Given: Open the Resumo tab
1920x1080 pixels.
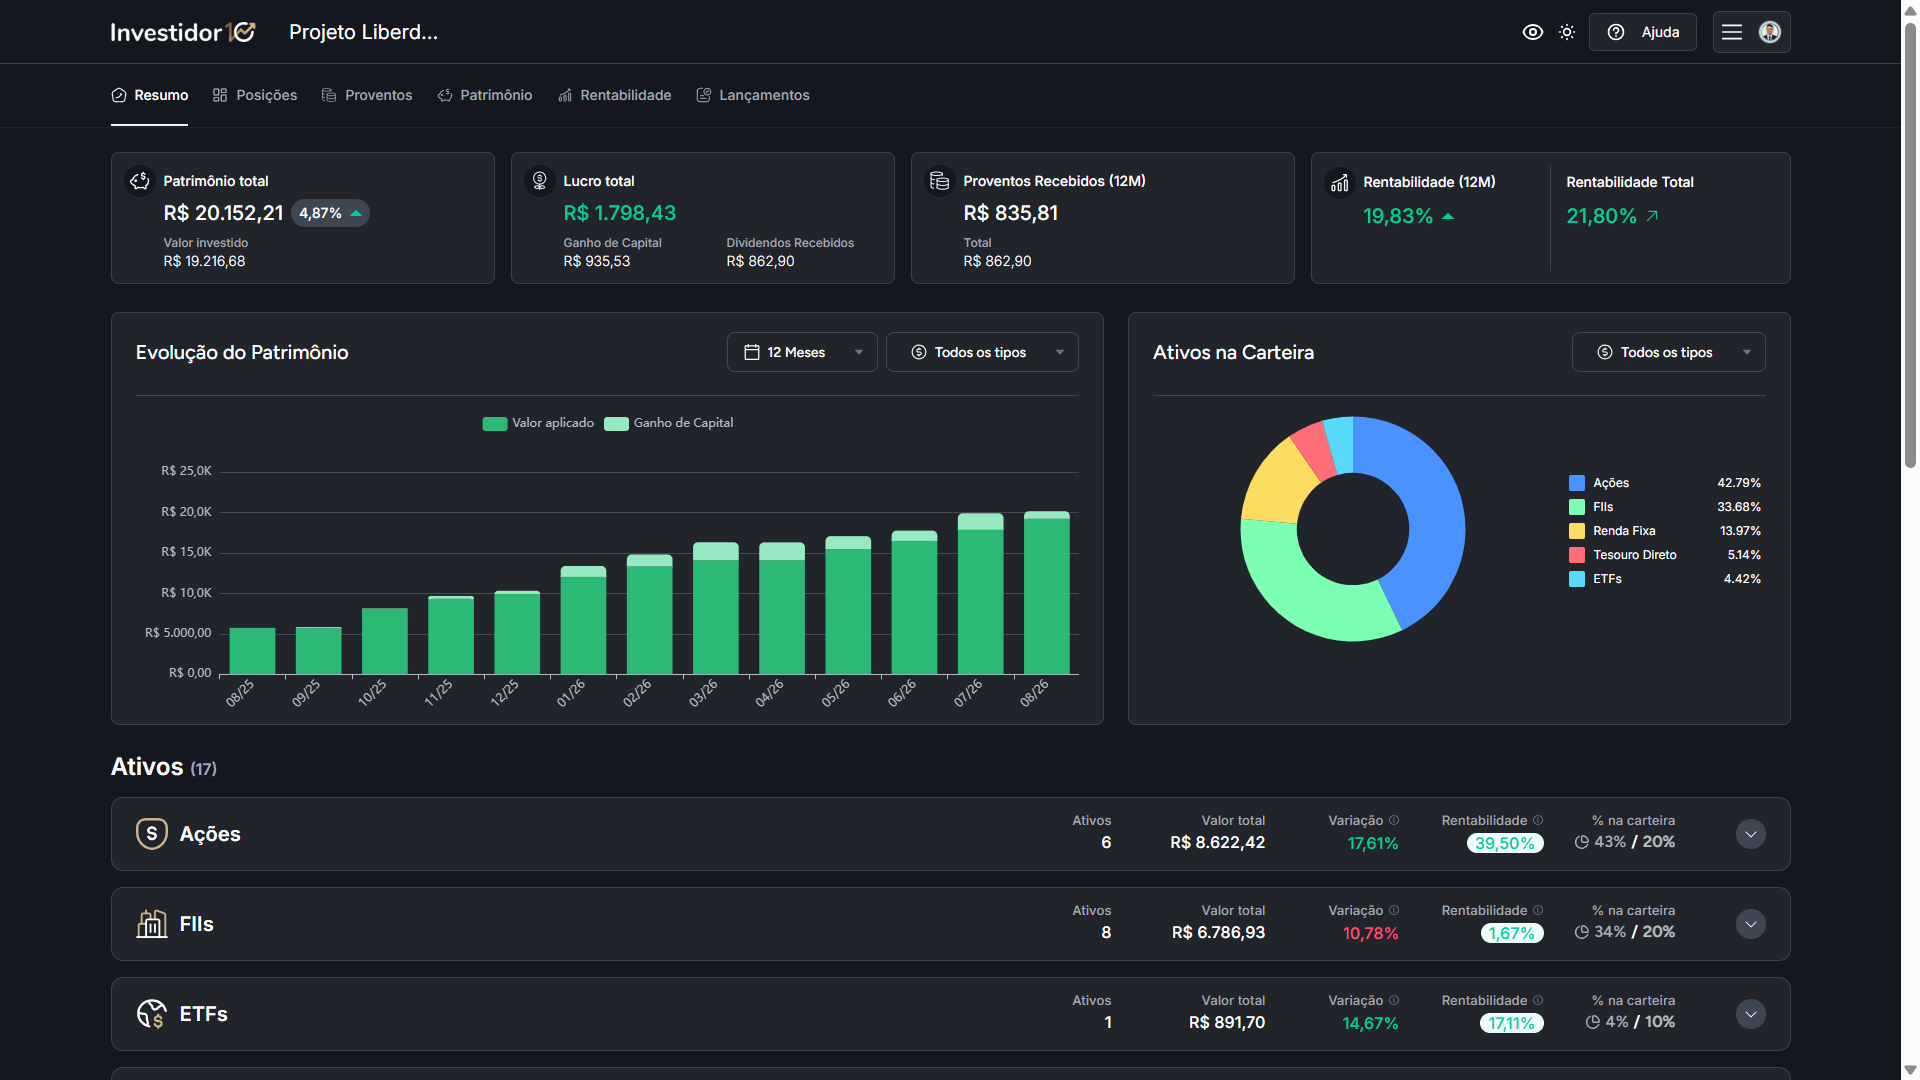Looking at the screenshot, I should 149,95.
